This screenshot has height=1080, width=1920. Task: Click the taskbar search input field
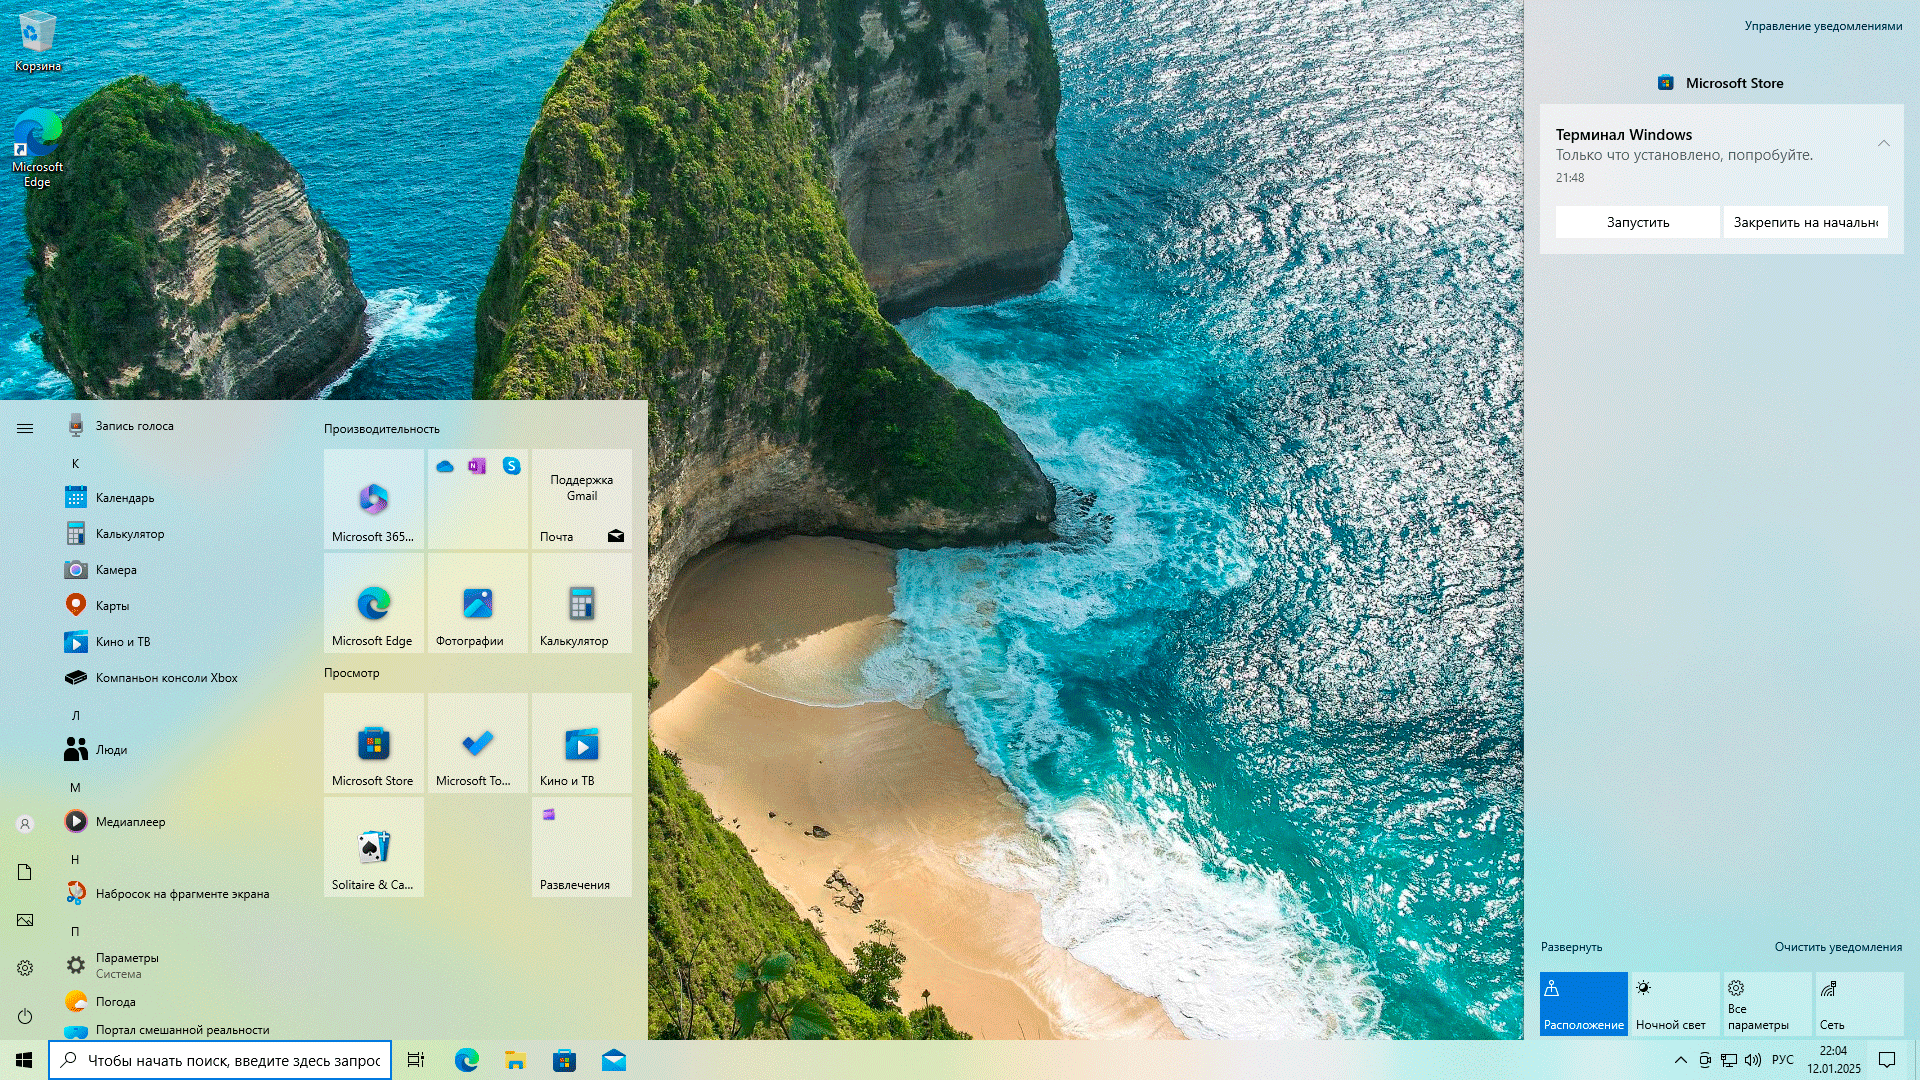coord(233,1060)
